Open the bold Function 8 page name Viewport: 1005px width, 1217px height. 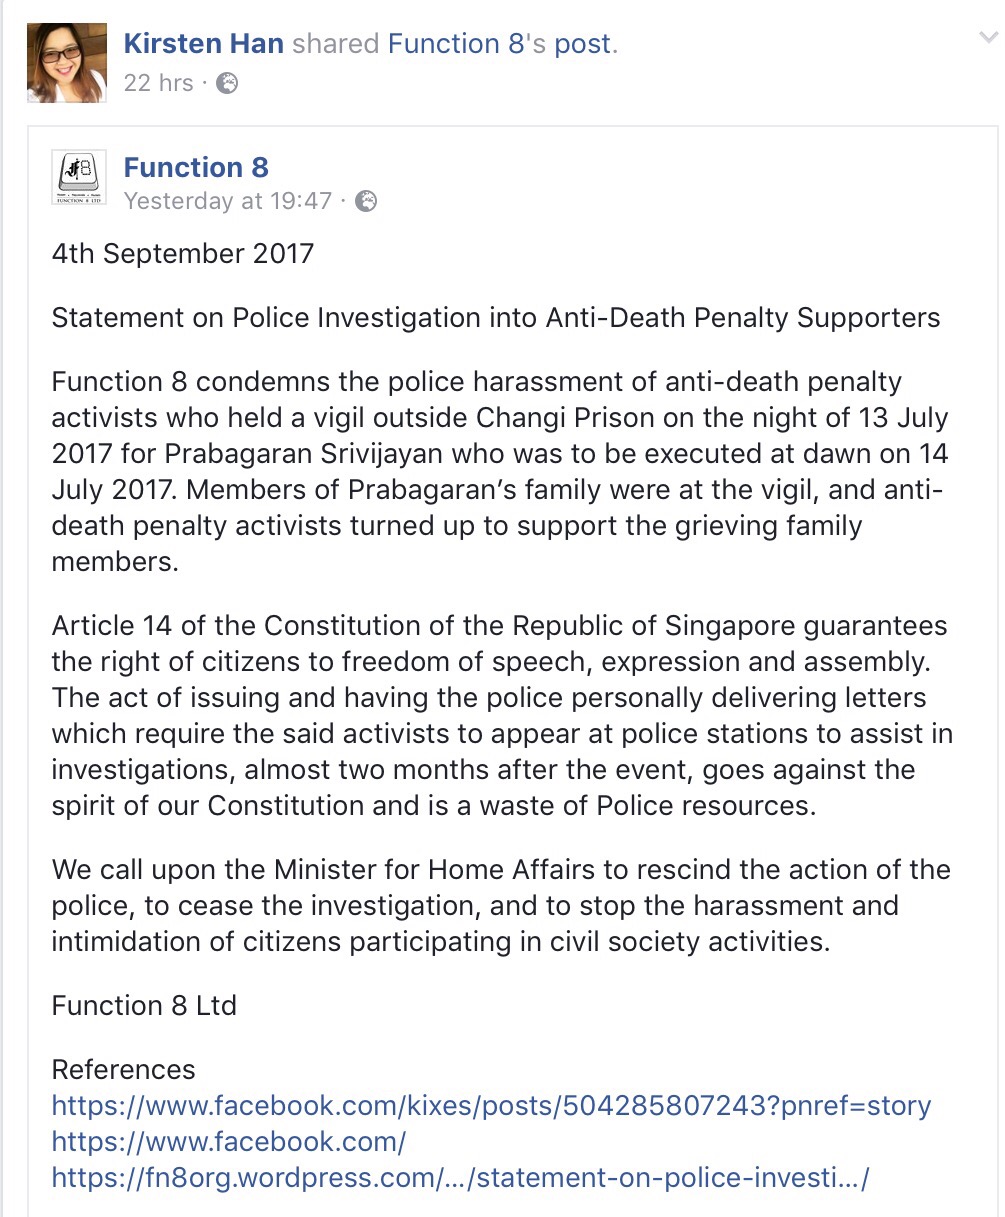pyautogui.click(x=196, y=167)
